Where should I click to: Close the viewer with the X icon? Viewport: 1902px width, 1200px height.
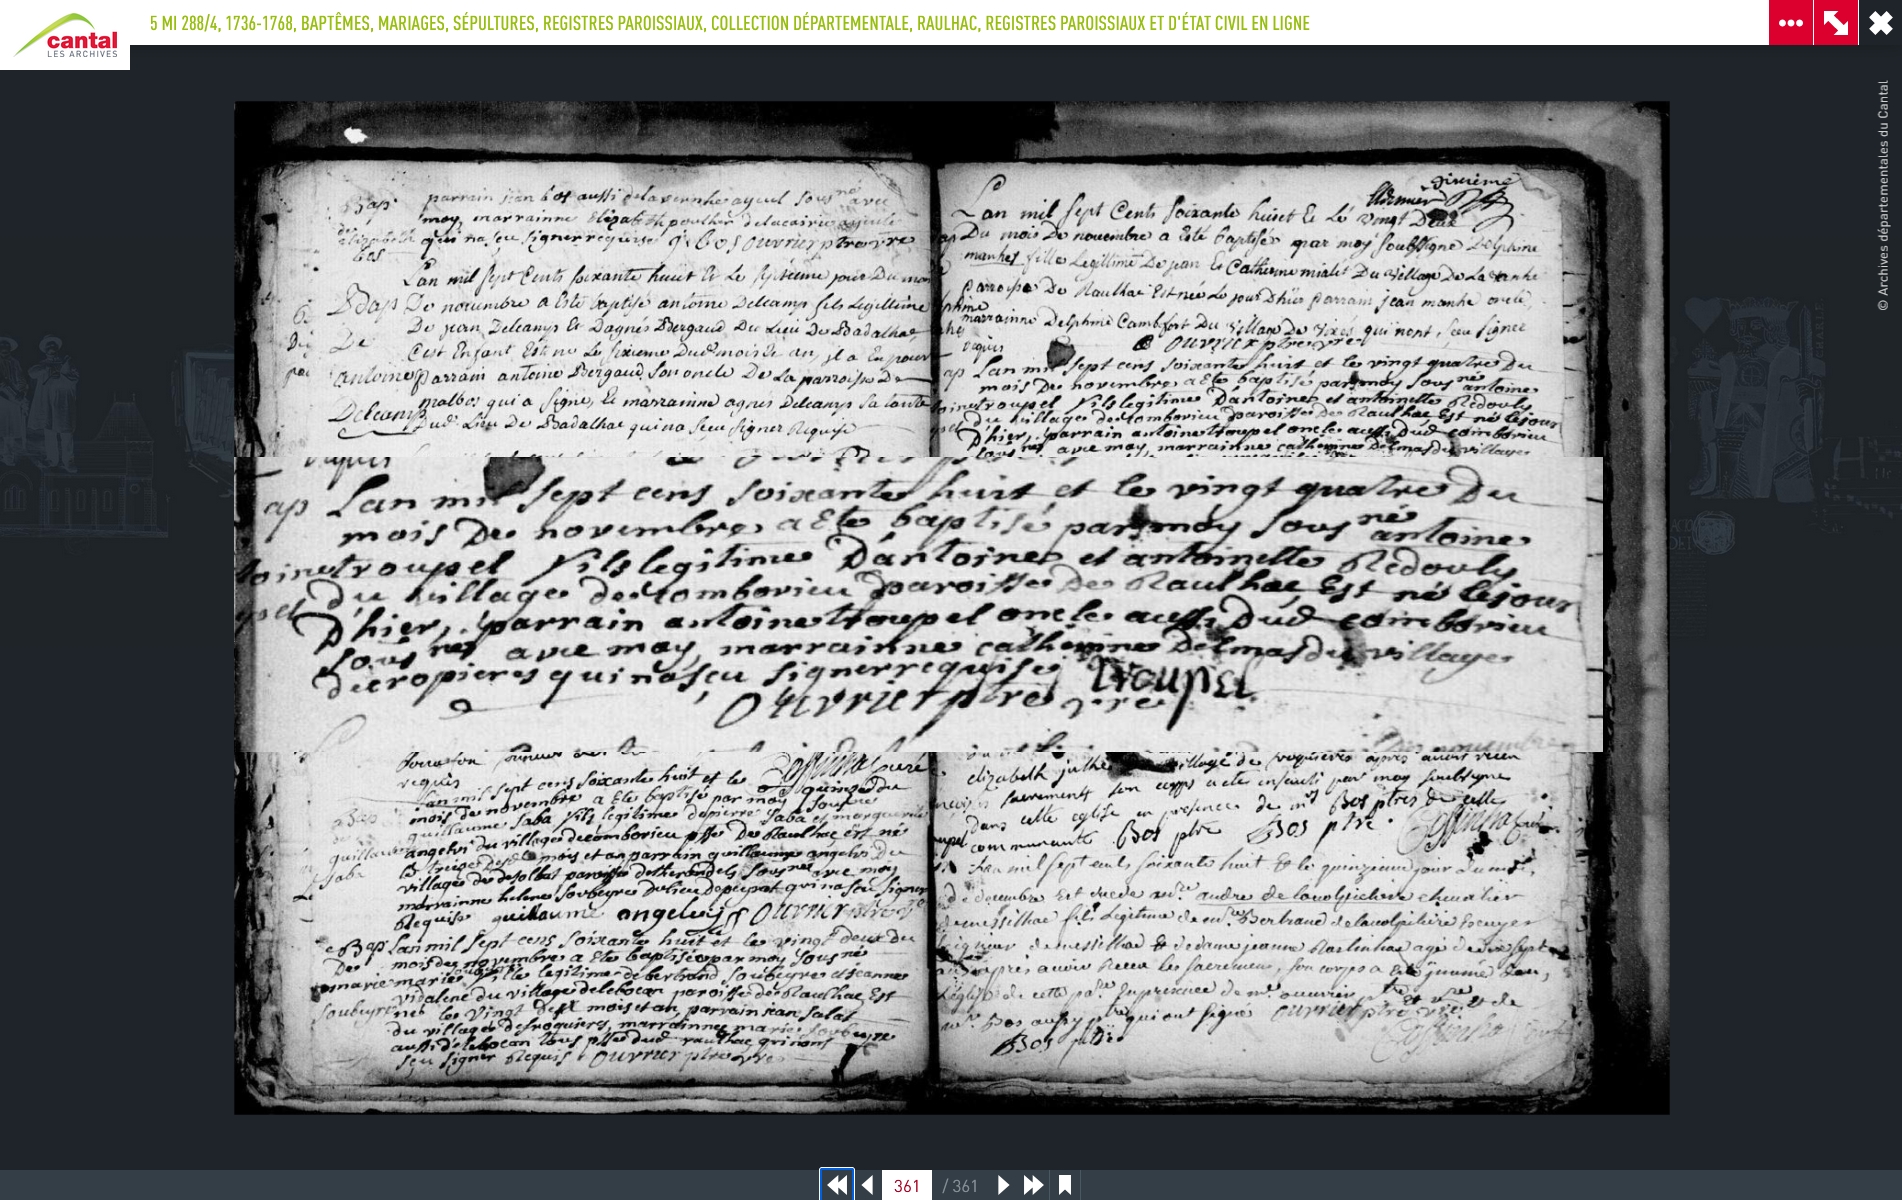1880,22
